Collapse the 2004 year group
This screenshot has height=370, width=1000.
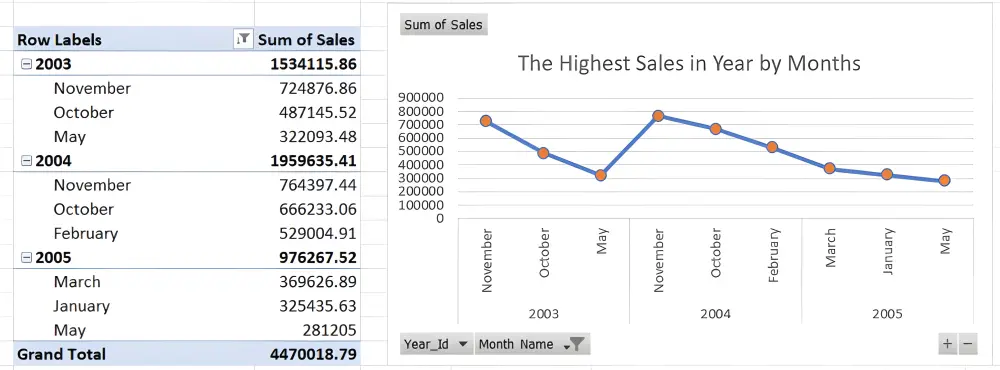(26, 161)
